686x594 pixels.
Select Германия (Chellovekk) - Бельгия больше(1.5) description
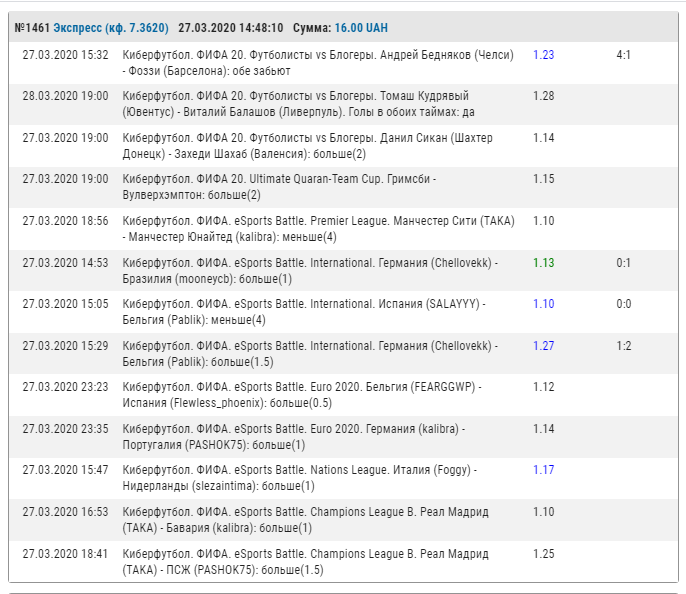point(310,354)
